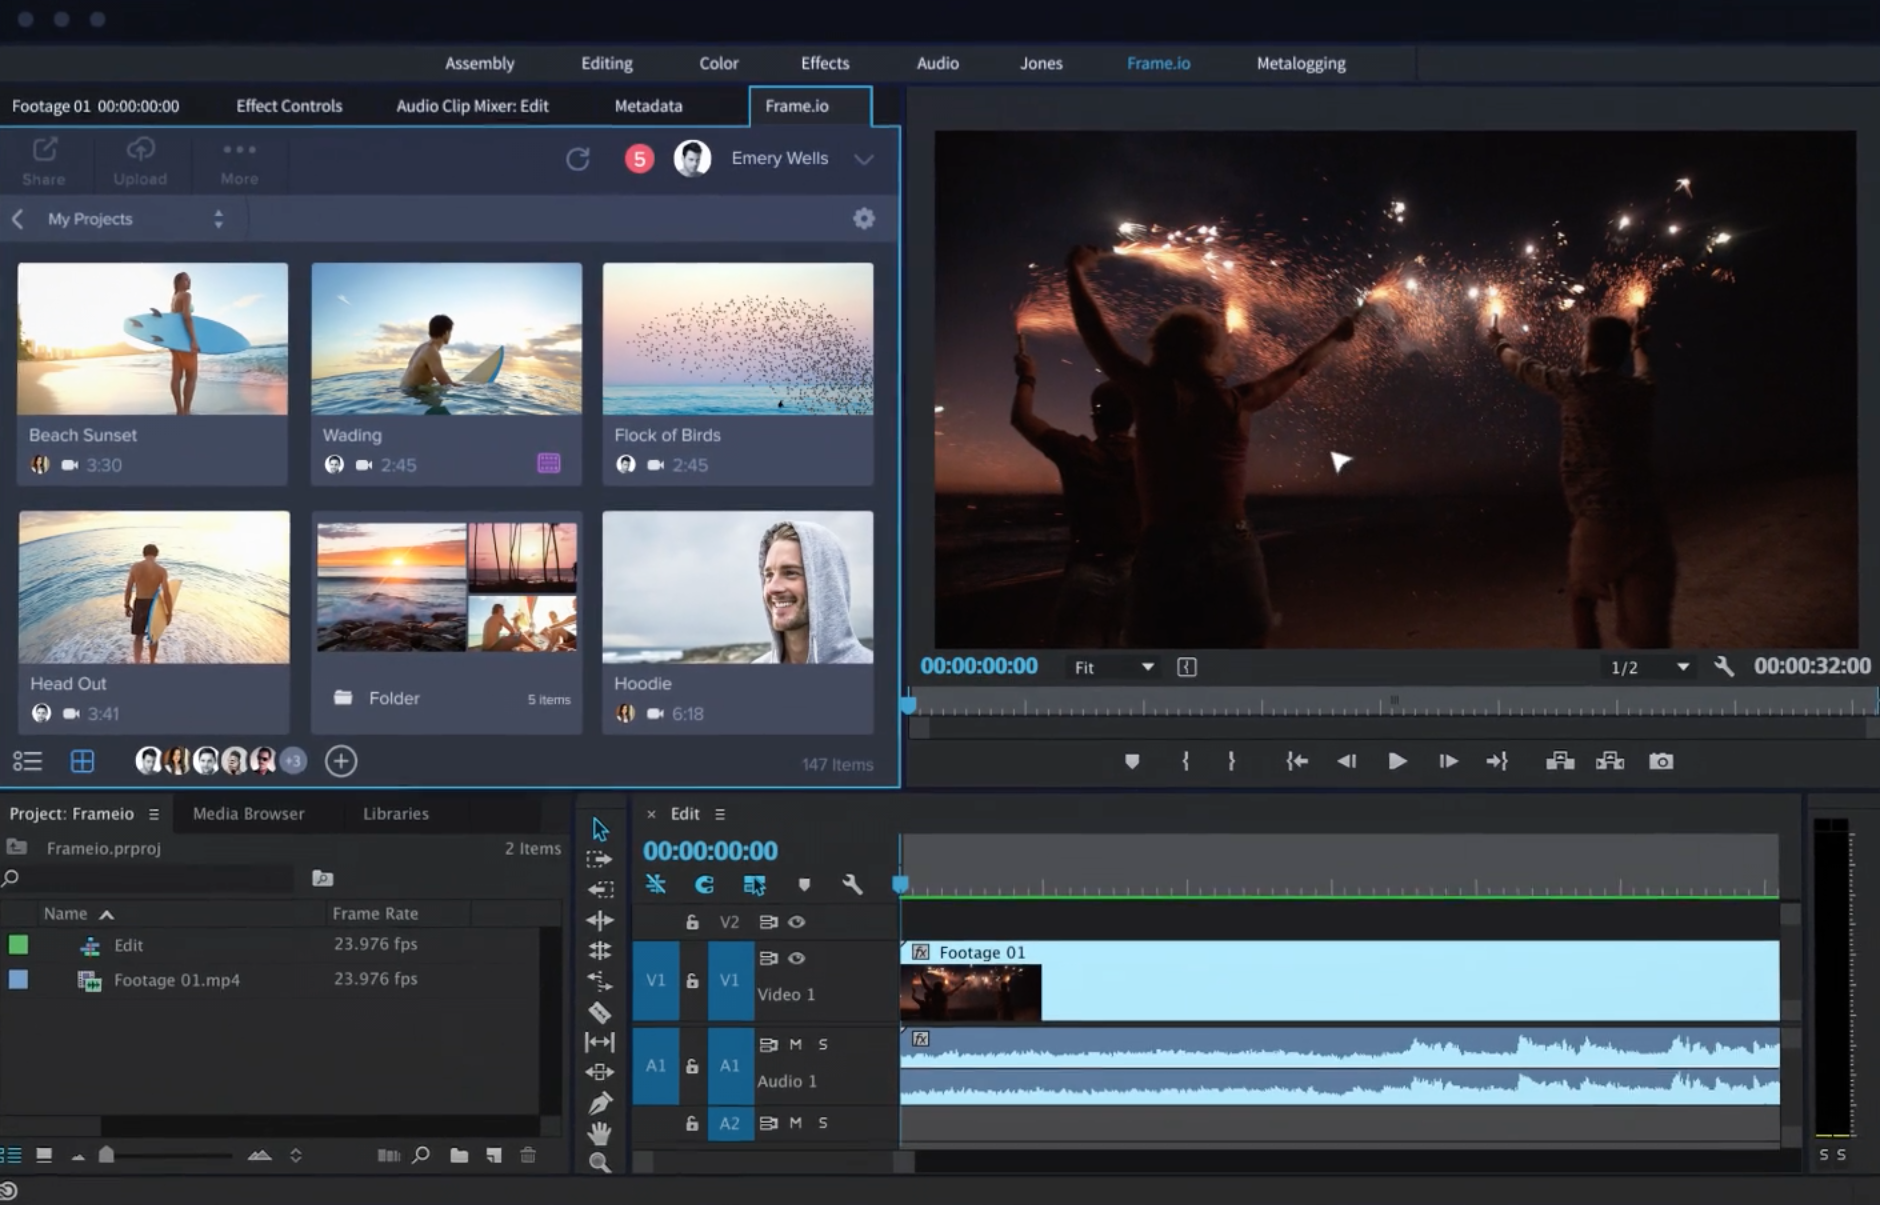The width and height of the screenshot is (1880, 1205).
Task: Toggle lock on V2 track
Action: click(x=692, y=922)
